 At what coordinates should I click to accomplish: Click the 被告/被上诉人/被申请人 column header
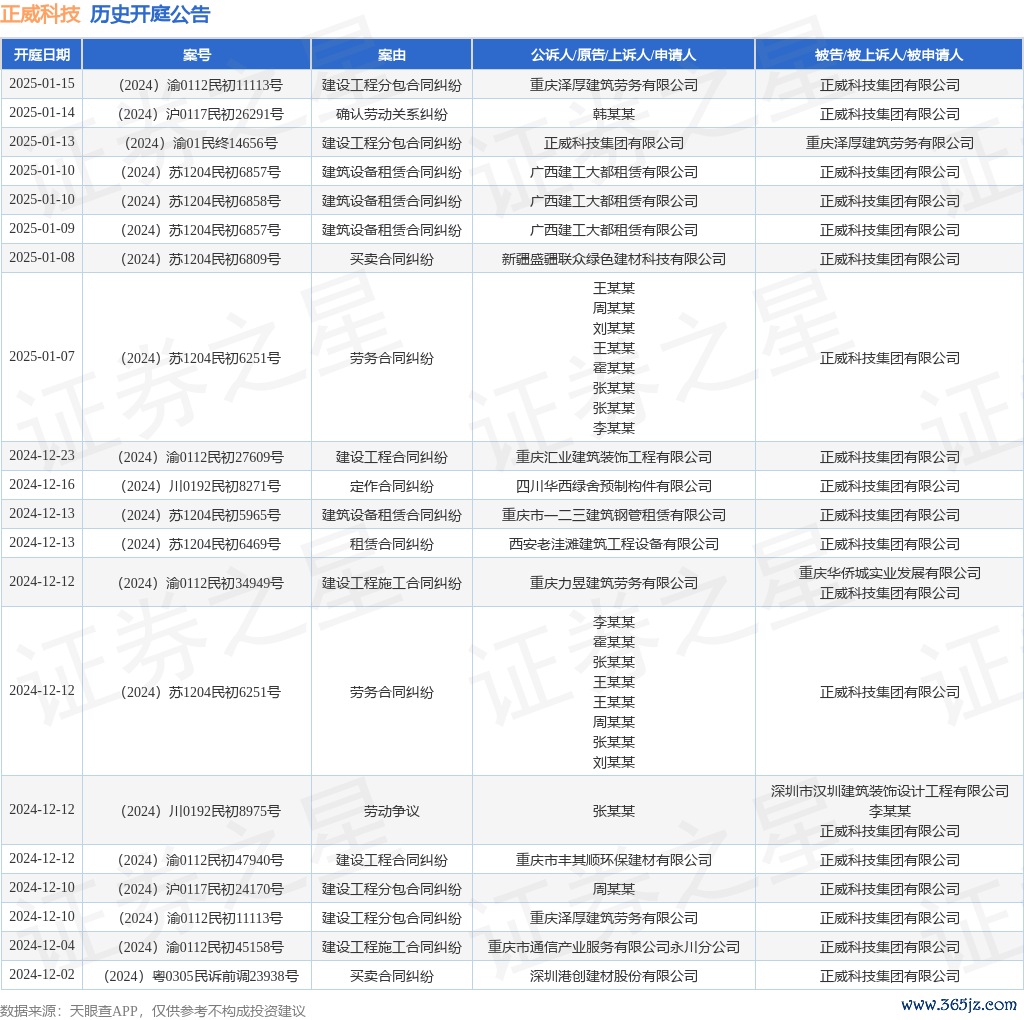[x=889, y=55]
